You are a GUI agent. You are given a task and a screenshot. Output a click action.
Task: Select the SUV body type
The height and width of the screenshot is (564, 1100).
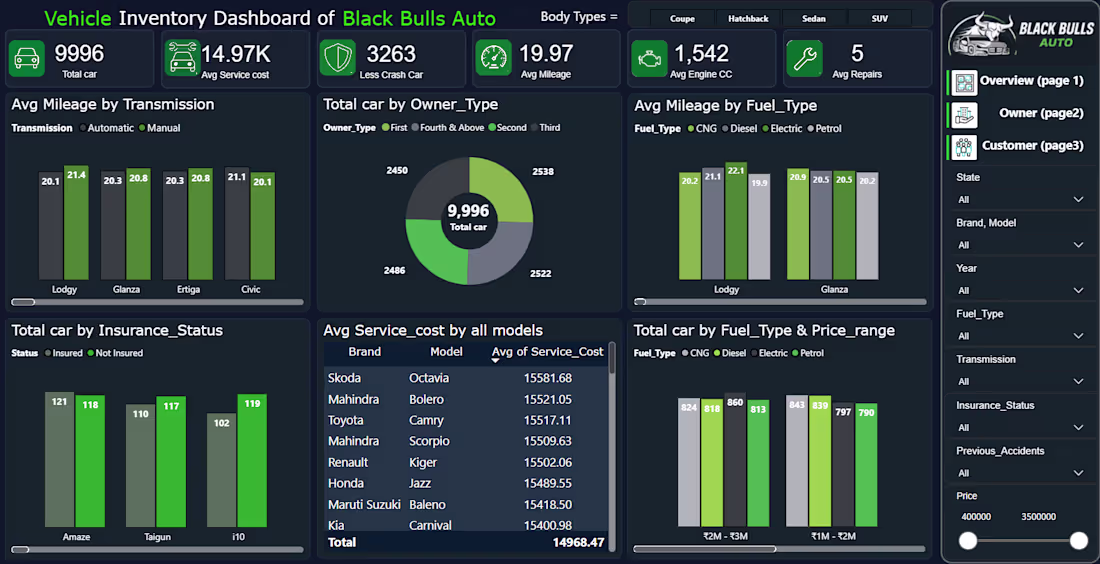coord(880,19)
